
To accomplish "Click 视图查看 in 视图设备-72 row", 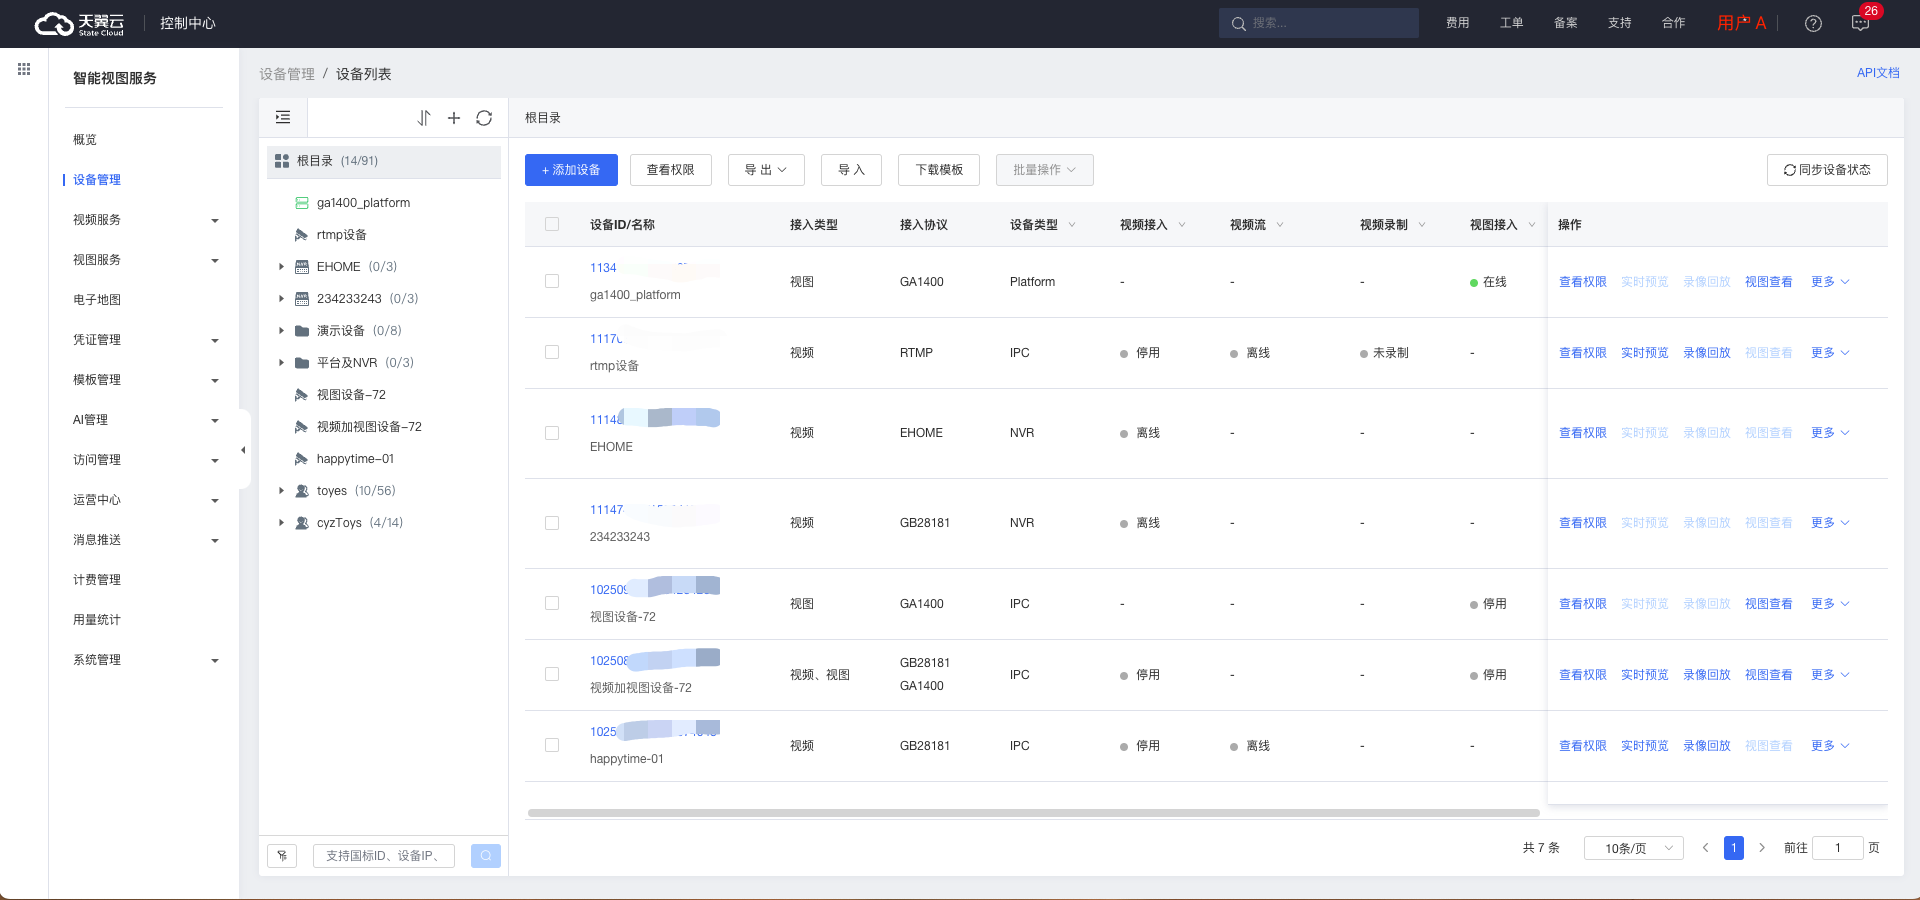I will tap(1768, 604).
